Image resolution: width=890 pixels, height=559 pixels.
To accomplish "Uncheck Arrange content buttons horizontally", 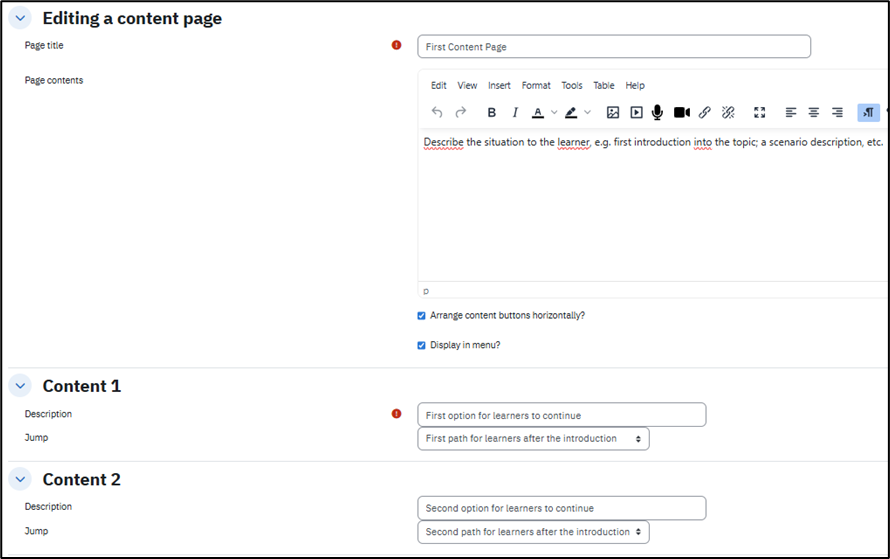I will 422,316.
